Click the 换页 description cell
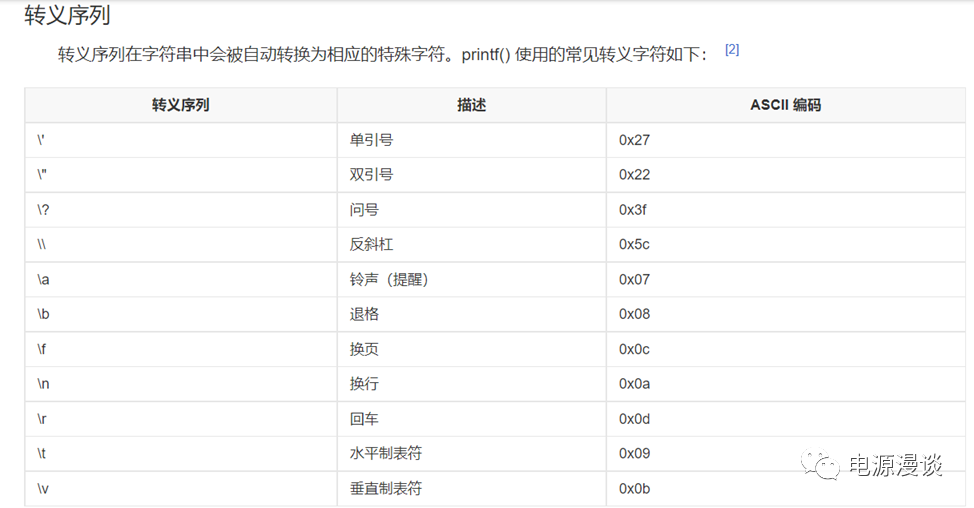This screenshot has width=974, height=508. tap(364, 349)
